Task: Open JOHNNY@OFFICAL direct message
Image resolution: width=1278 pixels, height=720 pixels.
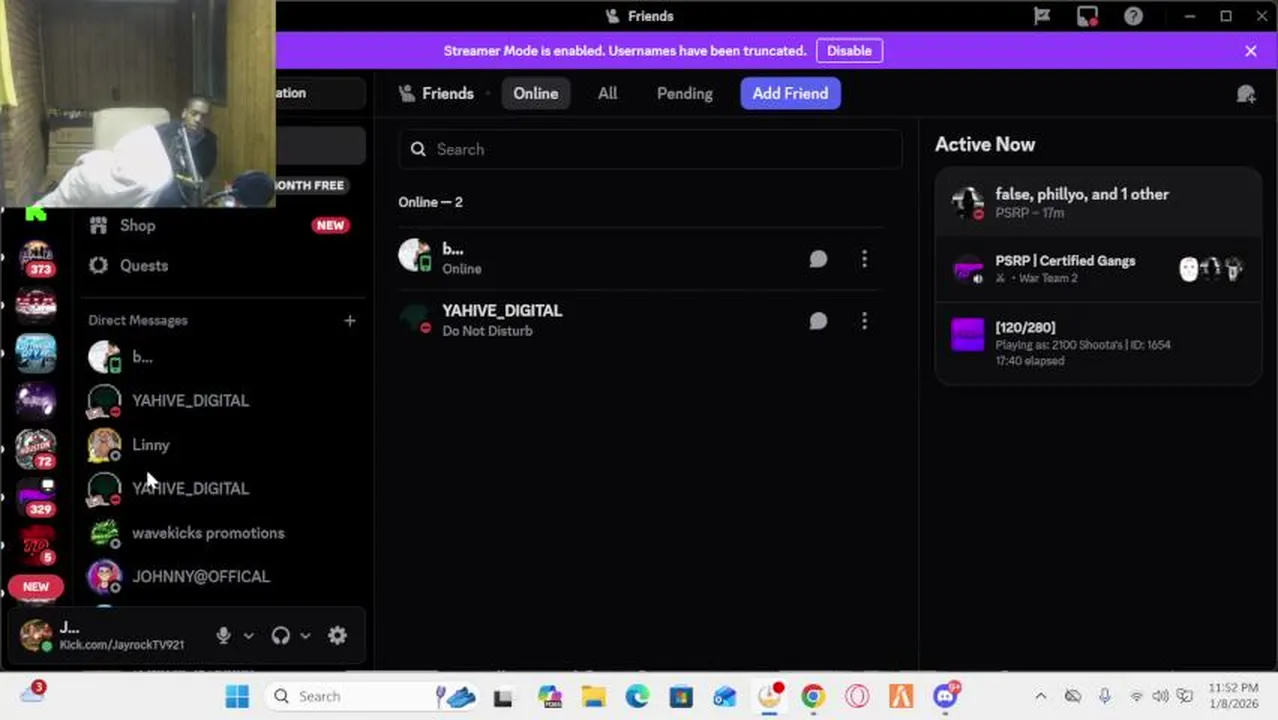Action: (x=220, y=577)
